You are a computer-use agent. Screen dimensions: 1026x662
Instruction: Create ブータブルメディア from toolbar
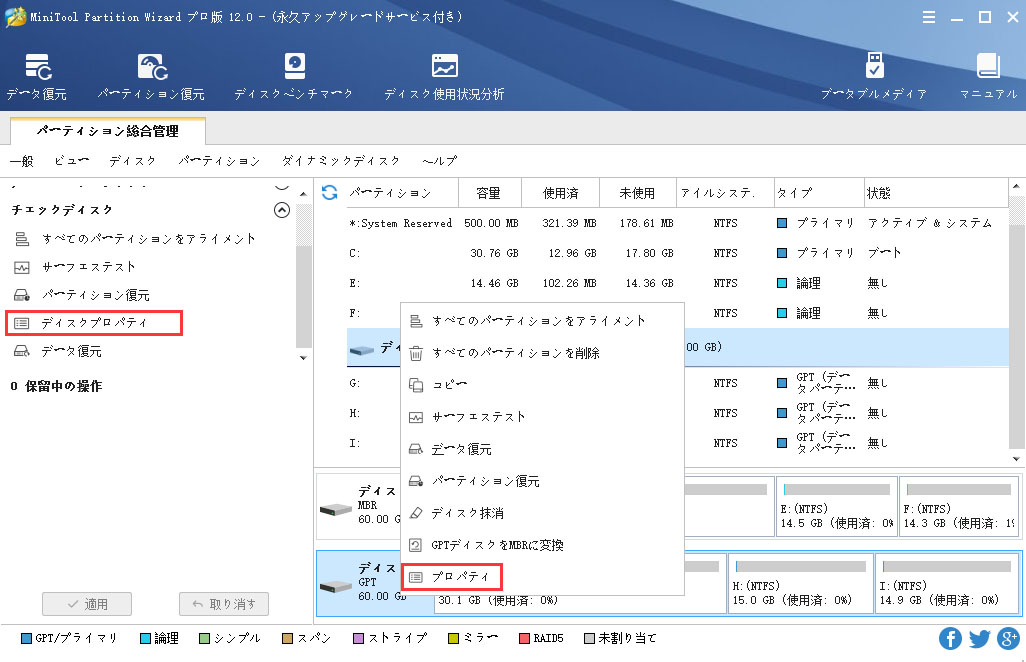(x=873, y=78)
